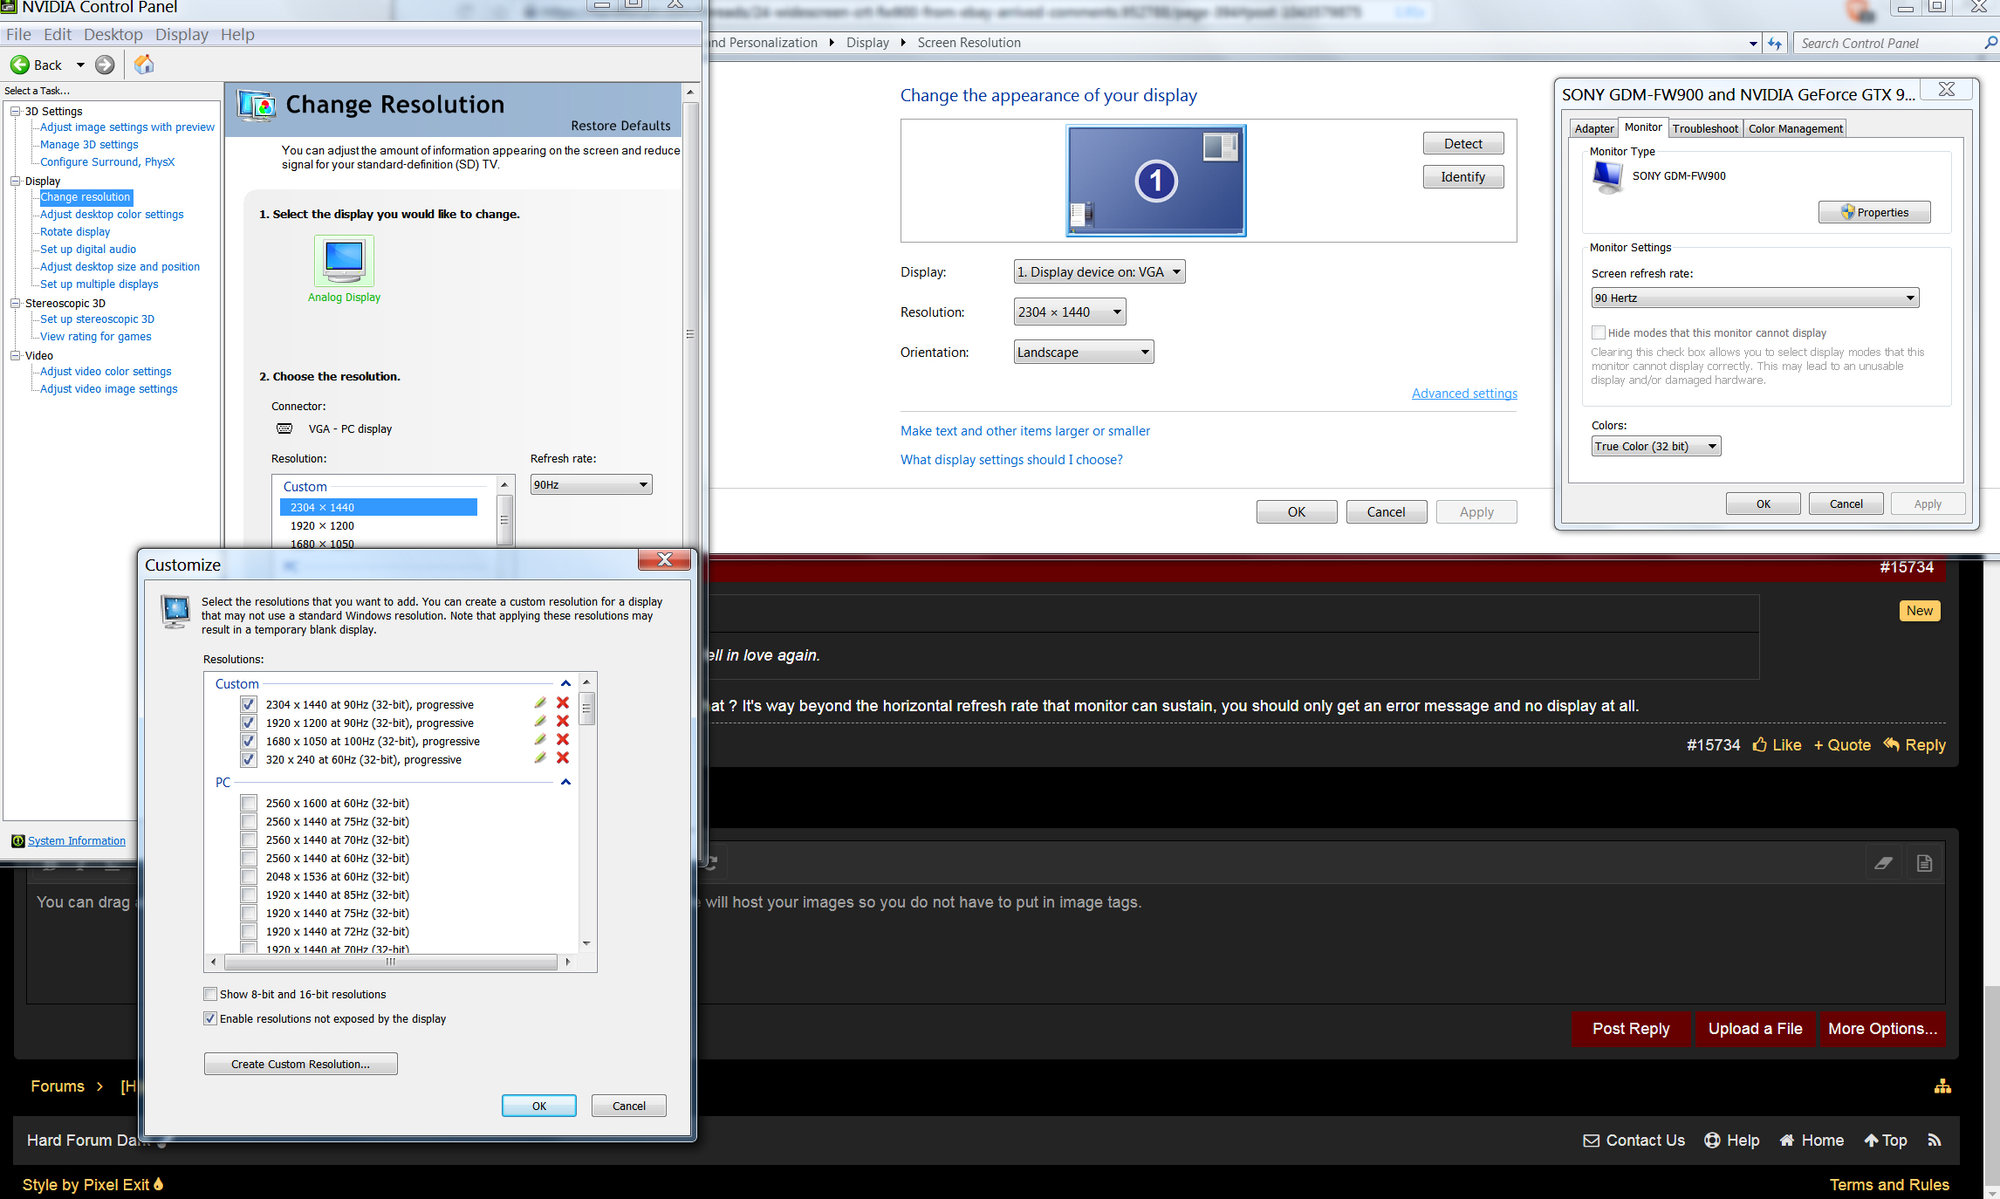The height and width of the screenshot is (1199, 2000).
Task: Edit the 2304 x 1440 custom resolution pencil
Action: 540,703
